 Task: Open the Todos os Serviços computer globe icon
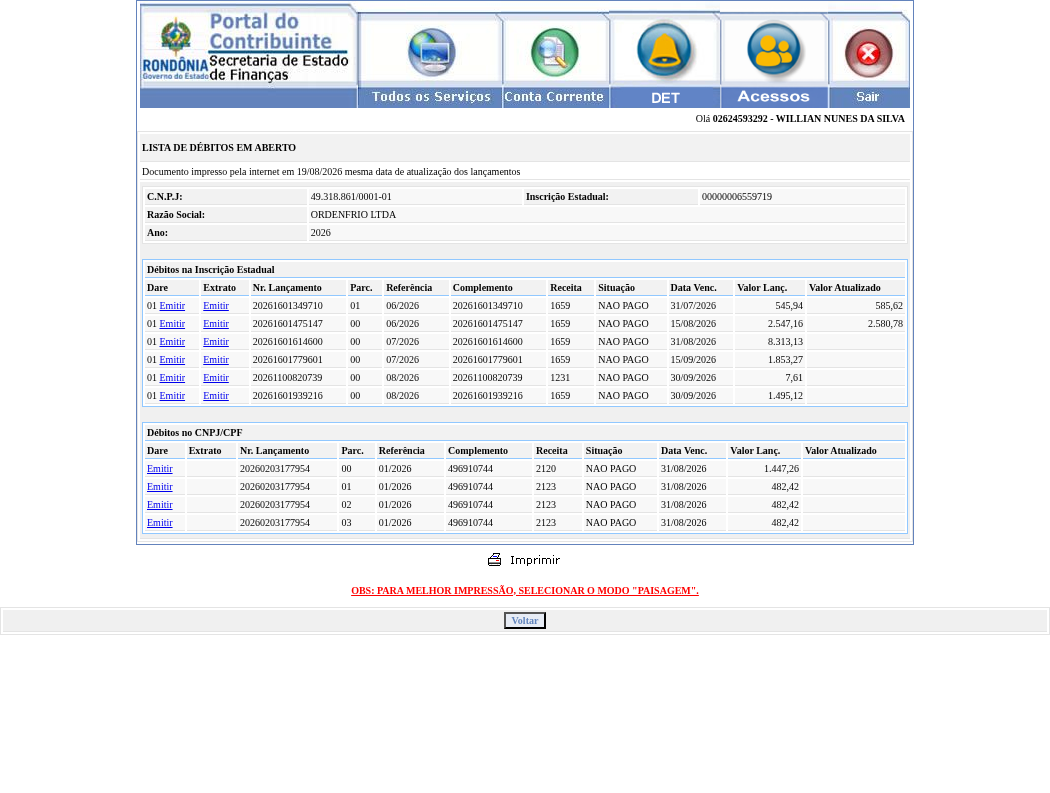[432, 52]
